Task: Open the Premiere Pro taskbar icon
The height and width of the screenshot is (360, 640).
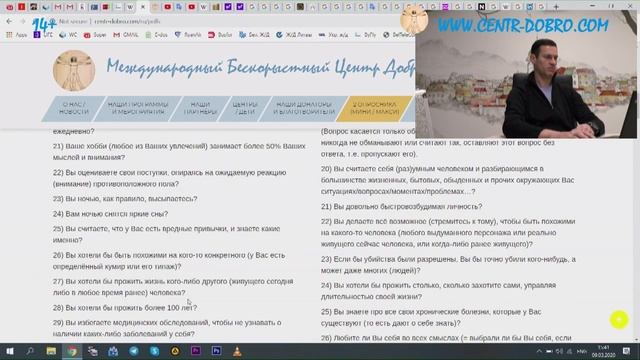Action: pos(196,351)
